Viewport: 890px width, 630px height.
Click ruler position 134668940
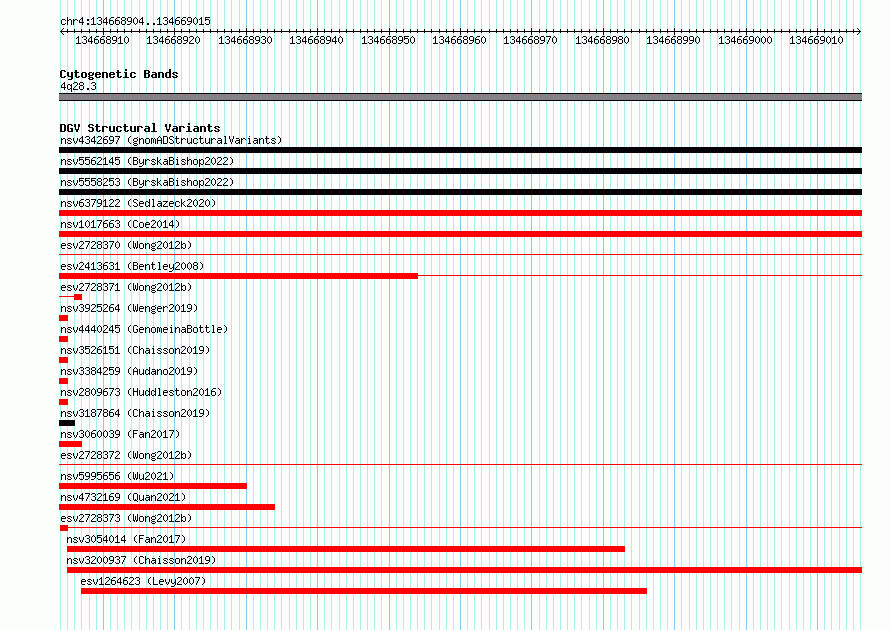(316, 40)
